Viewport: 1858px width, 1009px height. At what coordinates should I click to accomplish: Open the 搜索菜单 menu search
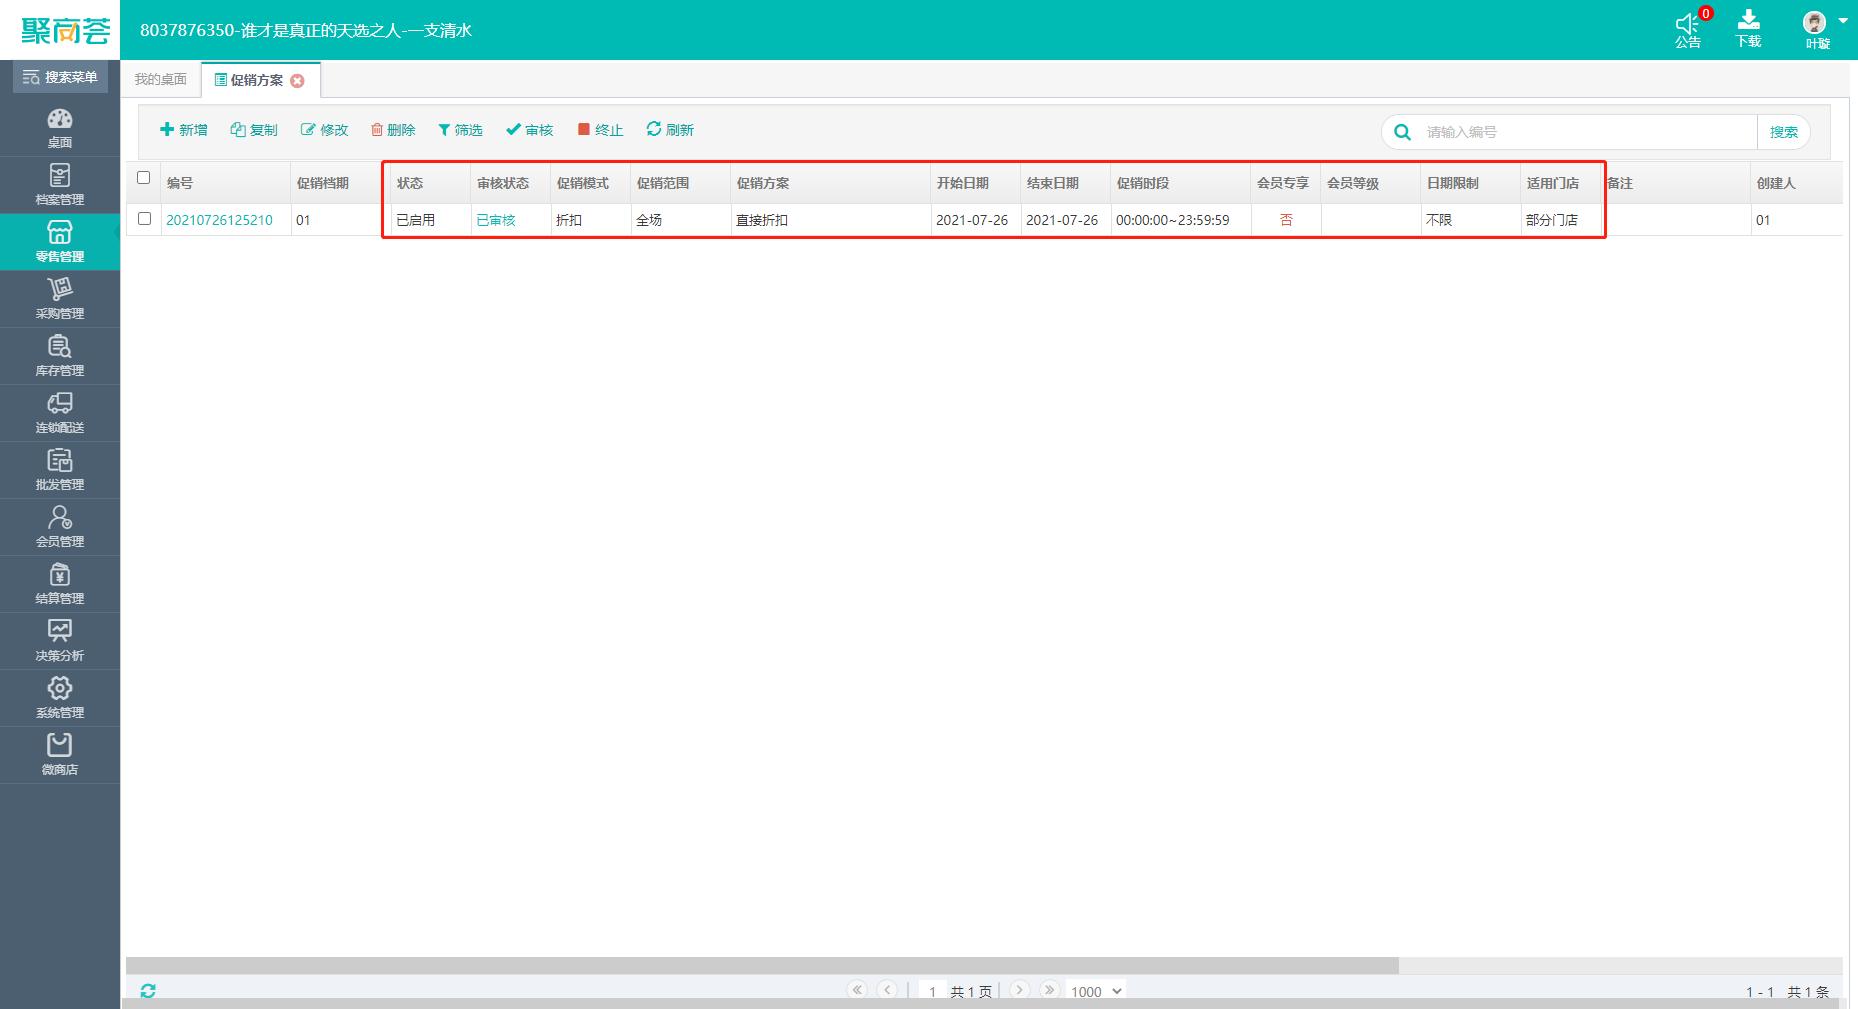(60, 77)
